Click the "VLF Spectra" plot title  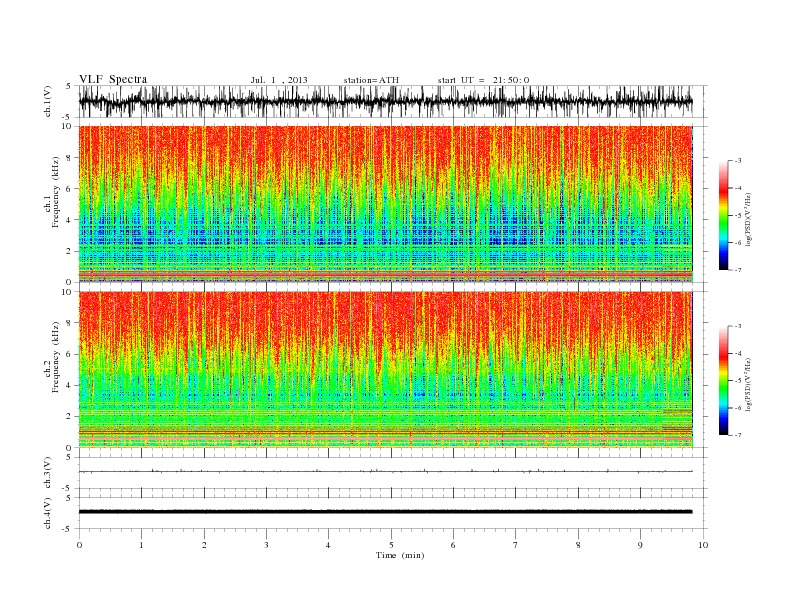pos(113,79)
